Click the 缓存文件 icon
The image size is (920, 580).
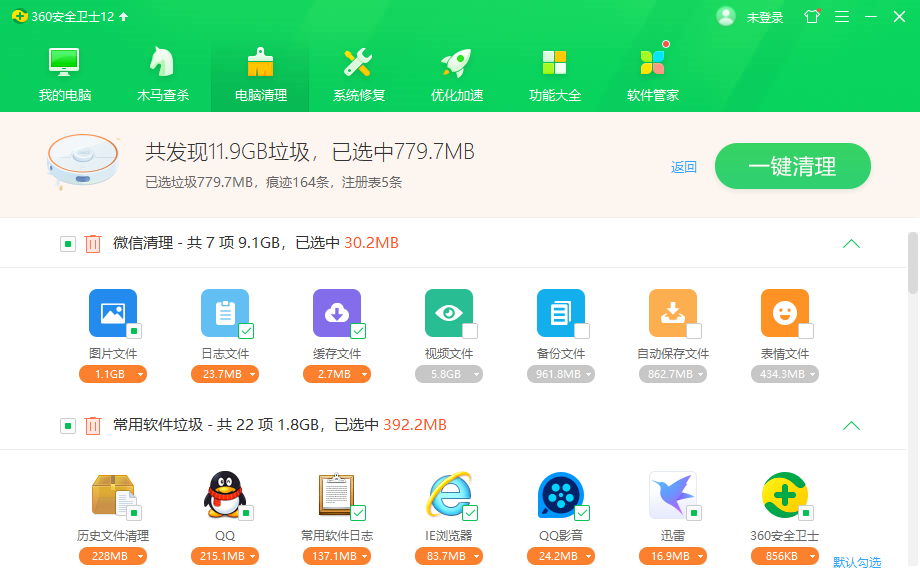337,313
